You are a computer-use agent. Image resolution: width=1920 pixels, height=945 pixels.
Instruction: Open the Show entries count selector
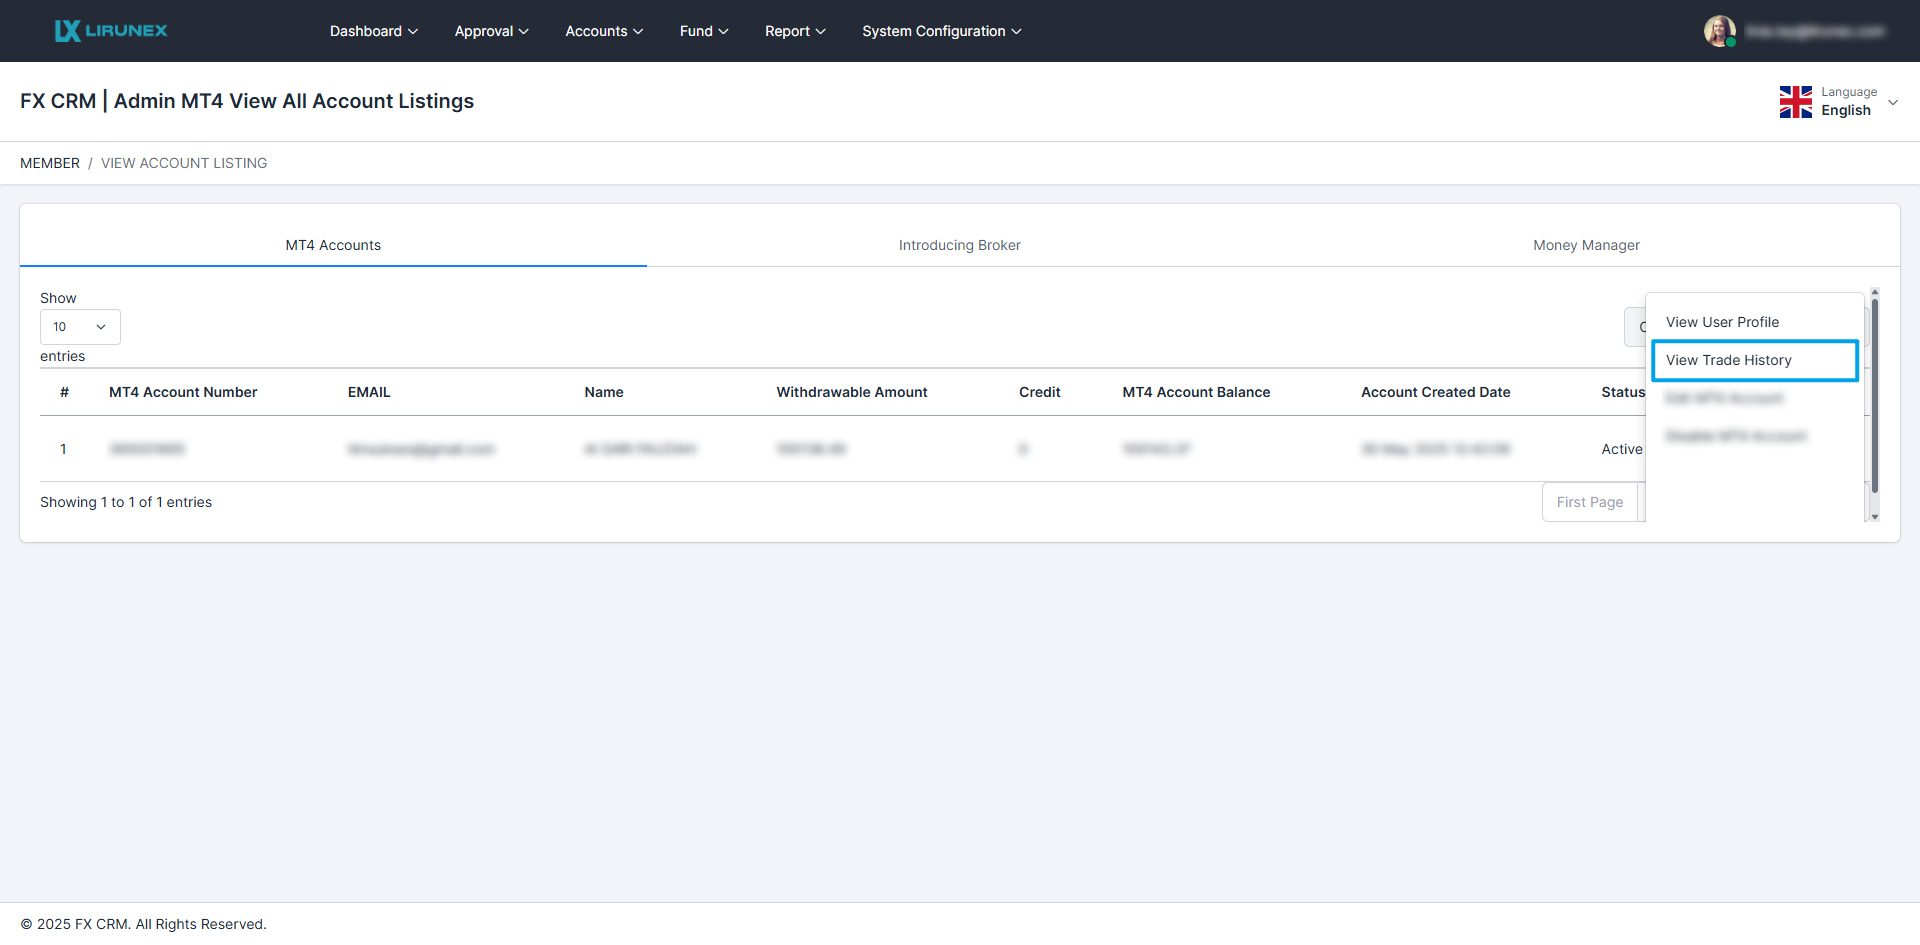(80, 327)
